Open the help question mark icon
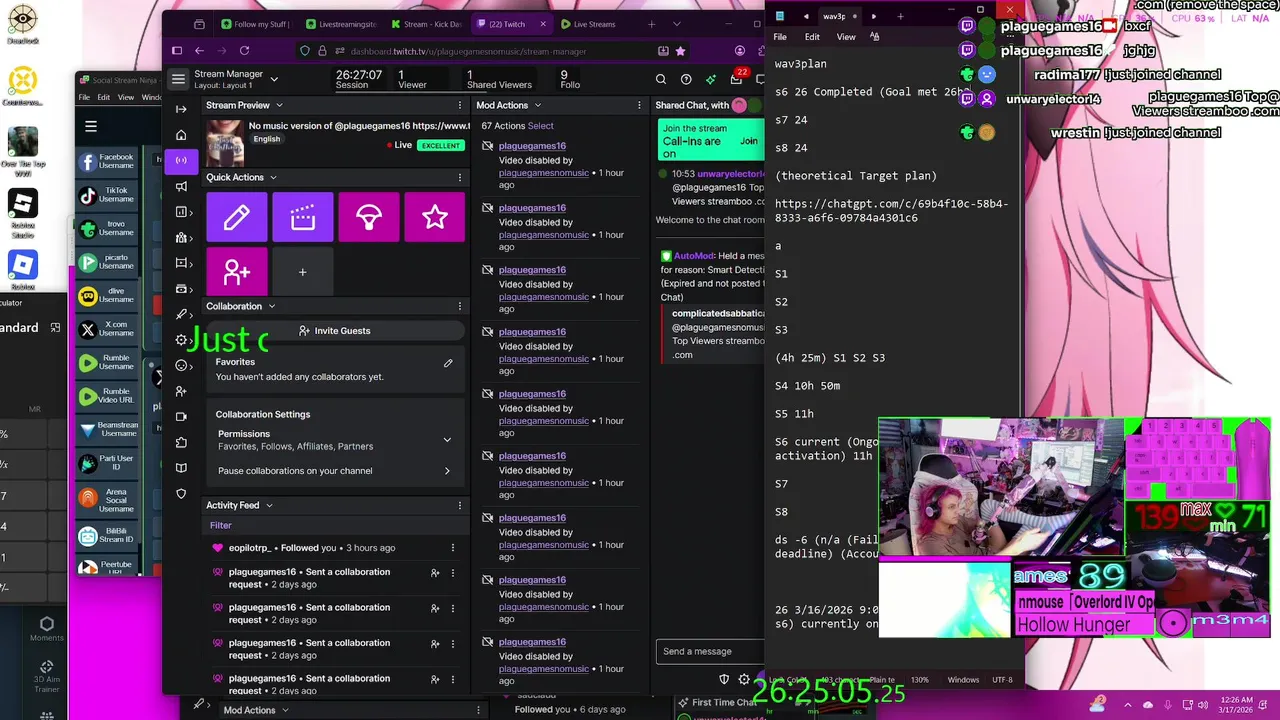The image size is (1280, 720). click(686, 79)
